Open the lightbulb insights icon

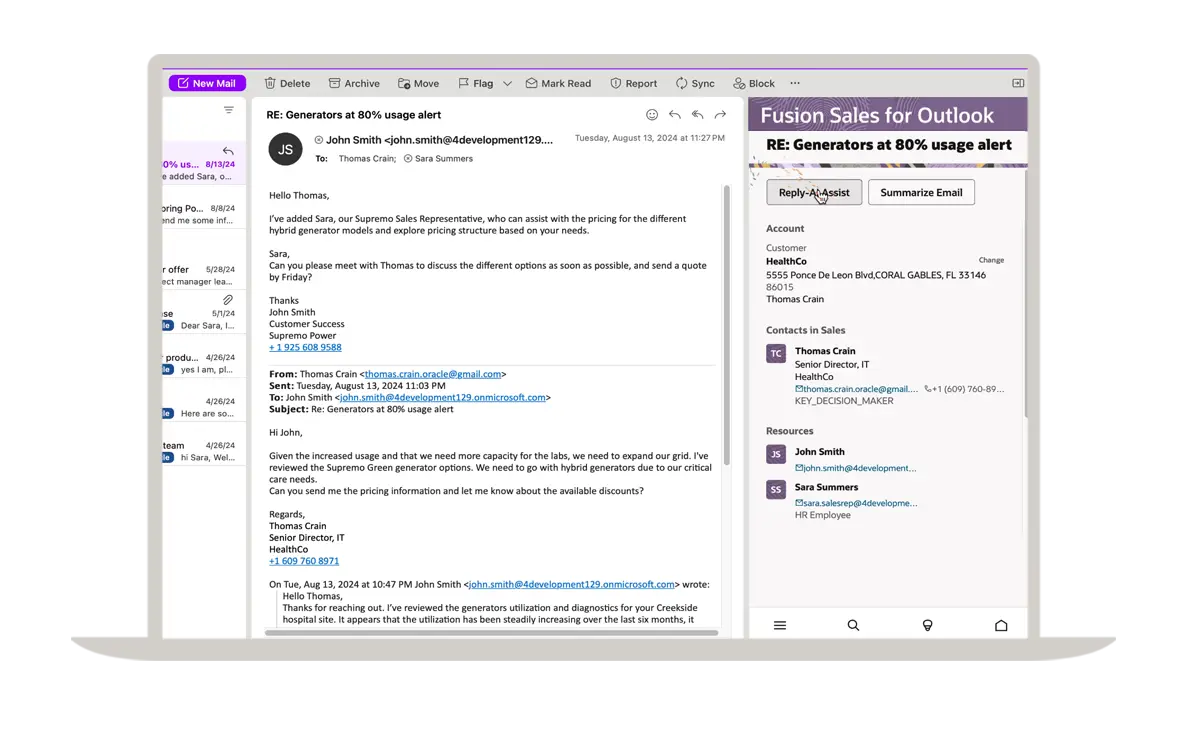click(927, 625)
